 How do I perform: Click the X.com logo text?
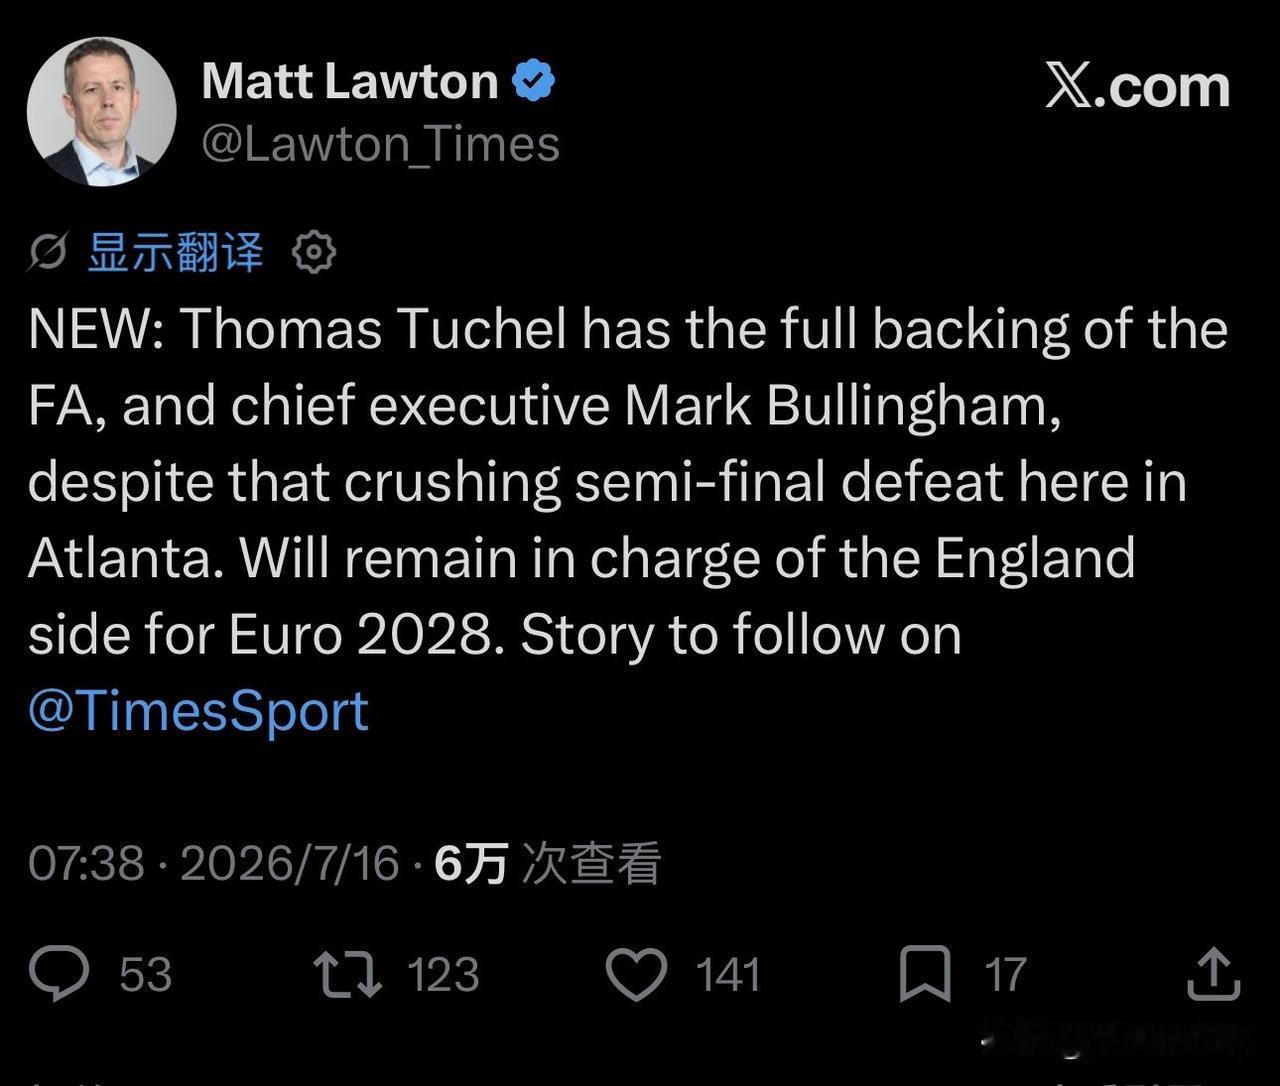[1138, 87]
